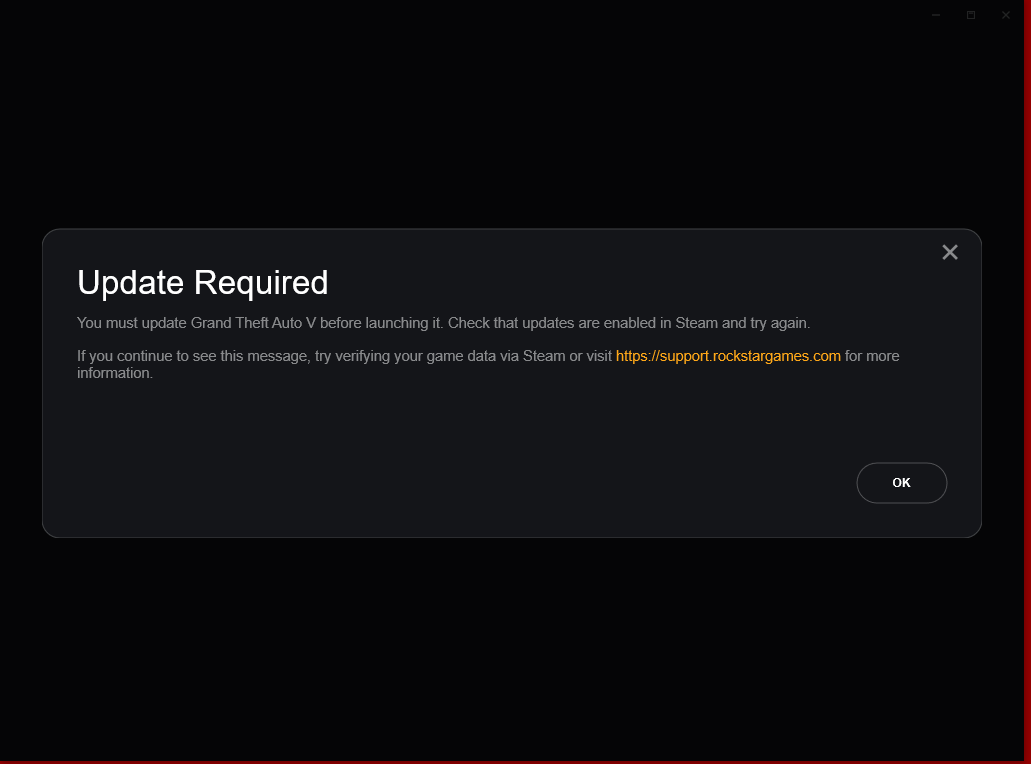This screenshot has width=1031, height=764.
Task: Select the "Update Required" heading text
Action: point(203,283)
